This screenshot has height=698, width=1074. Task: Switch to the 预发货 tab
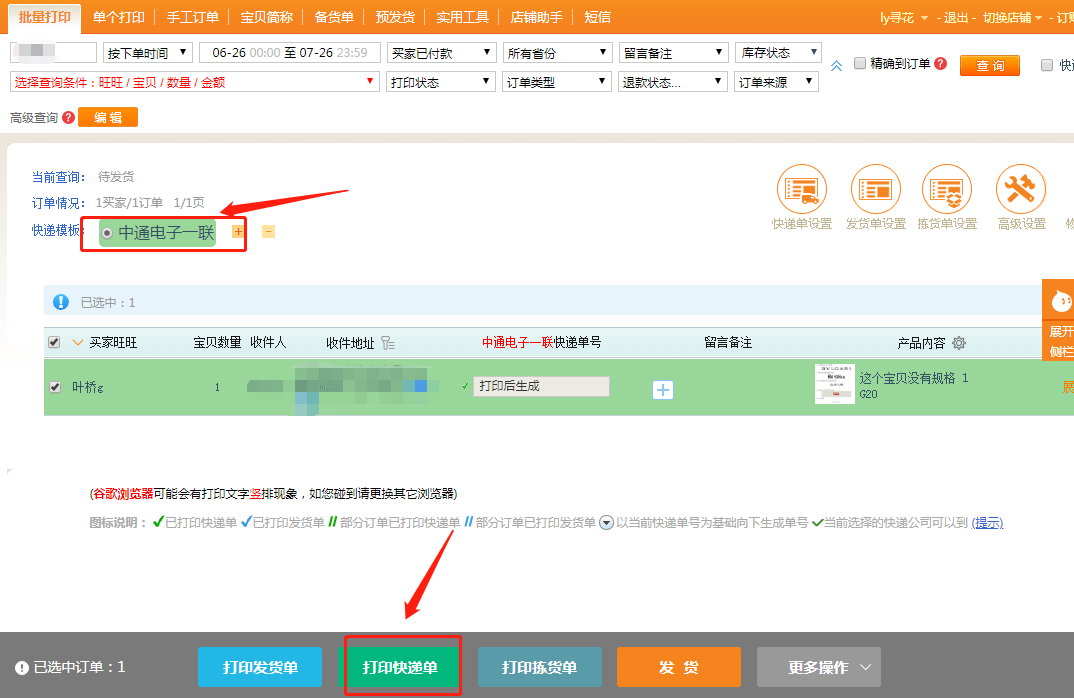(x=395, y=17)
